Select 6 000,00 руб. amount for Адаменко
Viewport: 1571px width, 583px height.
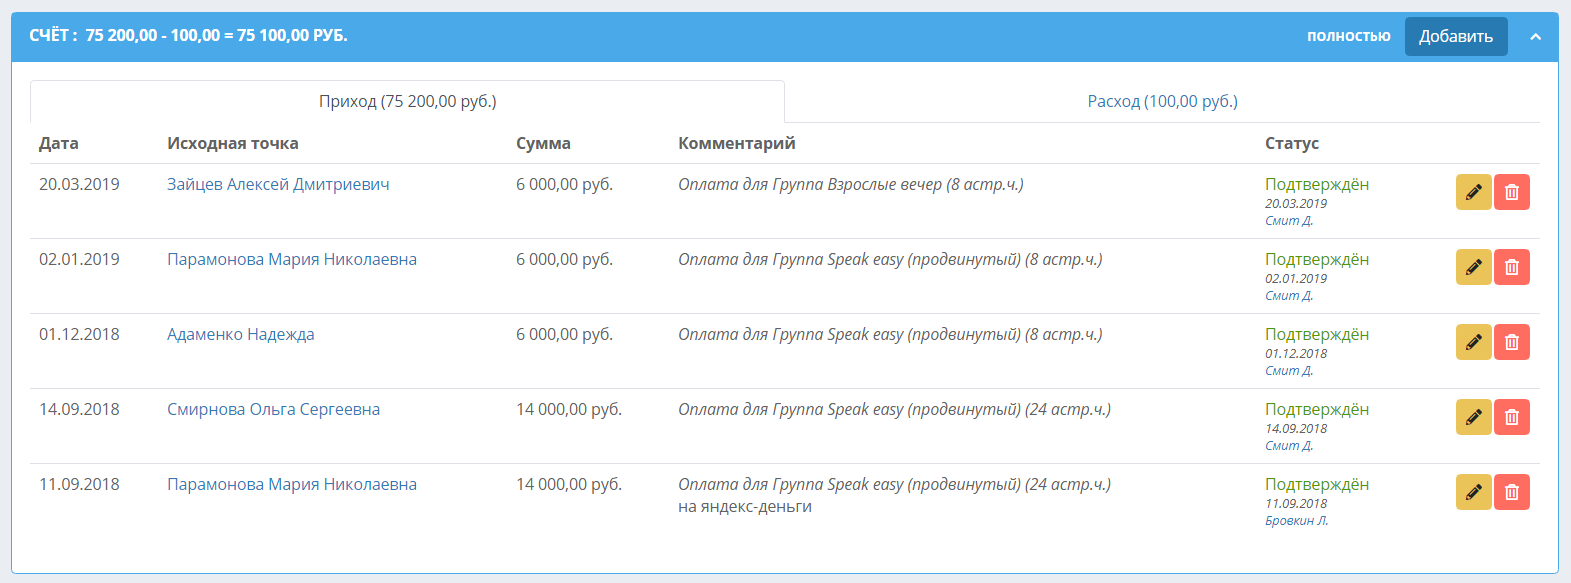564,334
